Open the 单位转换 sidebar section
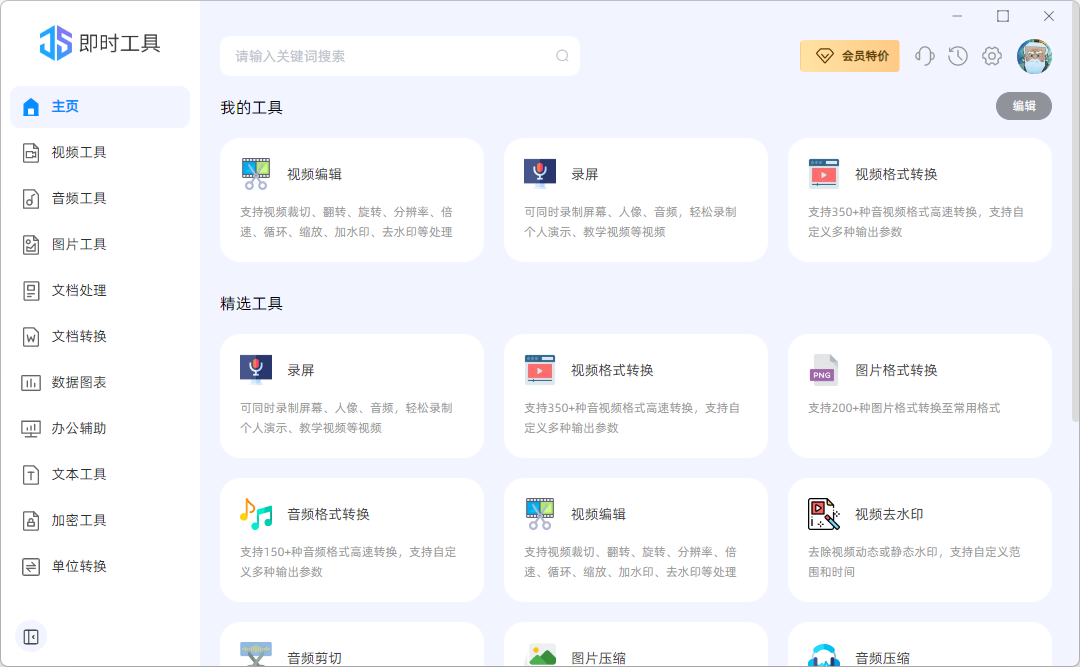 pyautogui.click(x=100, y=566)
